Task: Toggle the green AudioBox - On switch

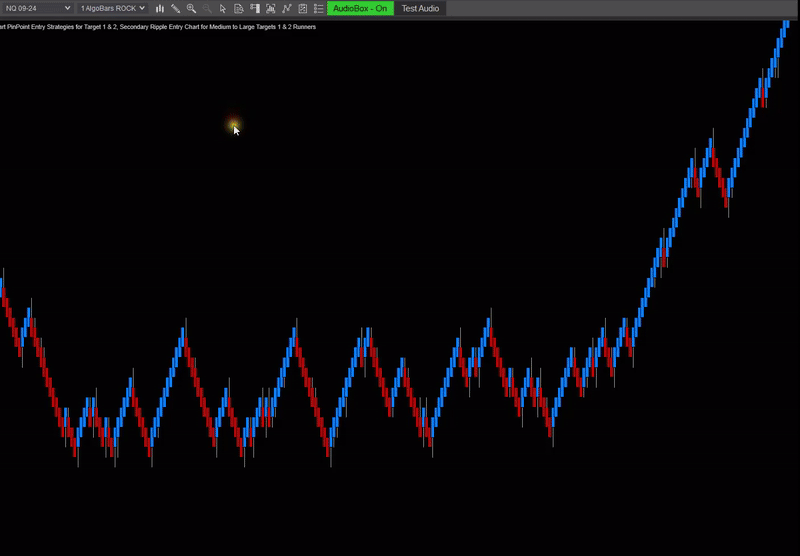Action: [359, 8]
